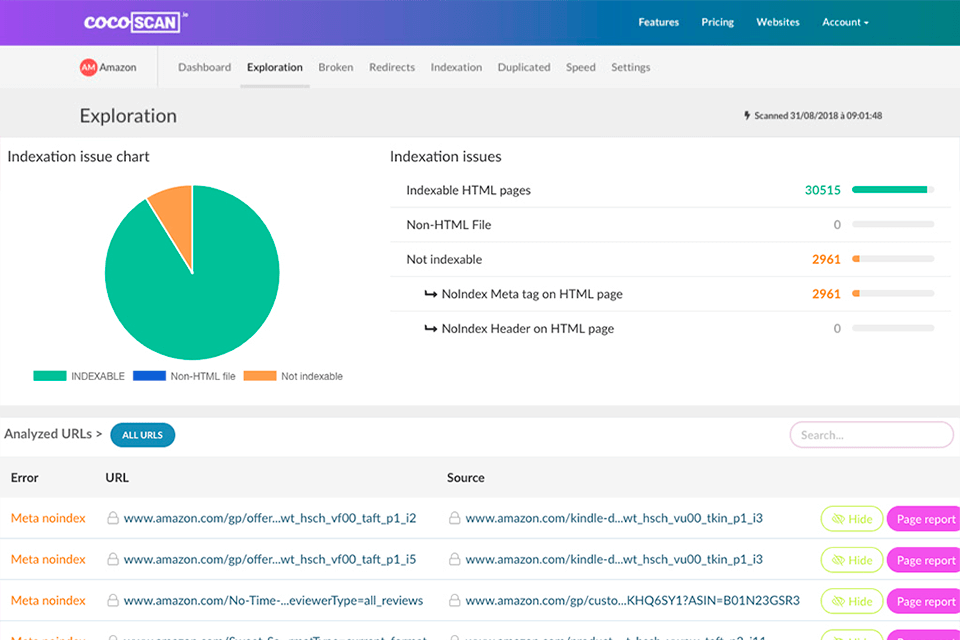Screen dimensions: 960x640
Task: Hide the first Meta noindex row
Action: coord(852,519)
